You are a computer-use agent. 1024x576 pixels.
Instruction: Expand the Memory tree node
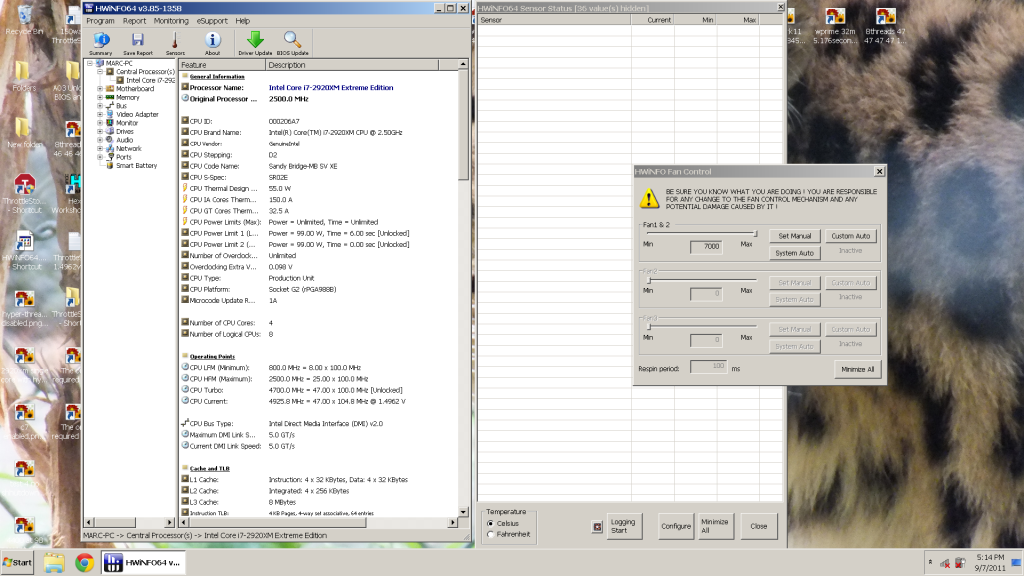(x=100, y=97)
